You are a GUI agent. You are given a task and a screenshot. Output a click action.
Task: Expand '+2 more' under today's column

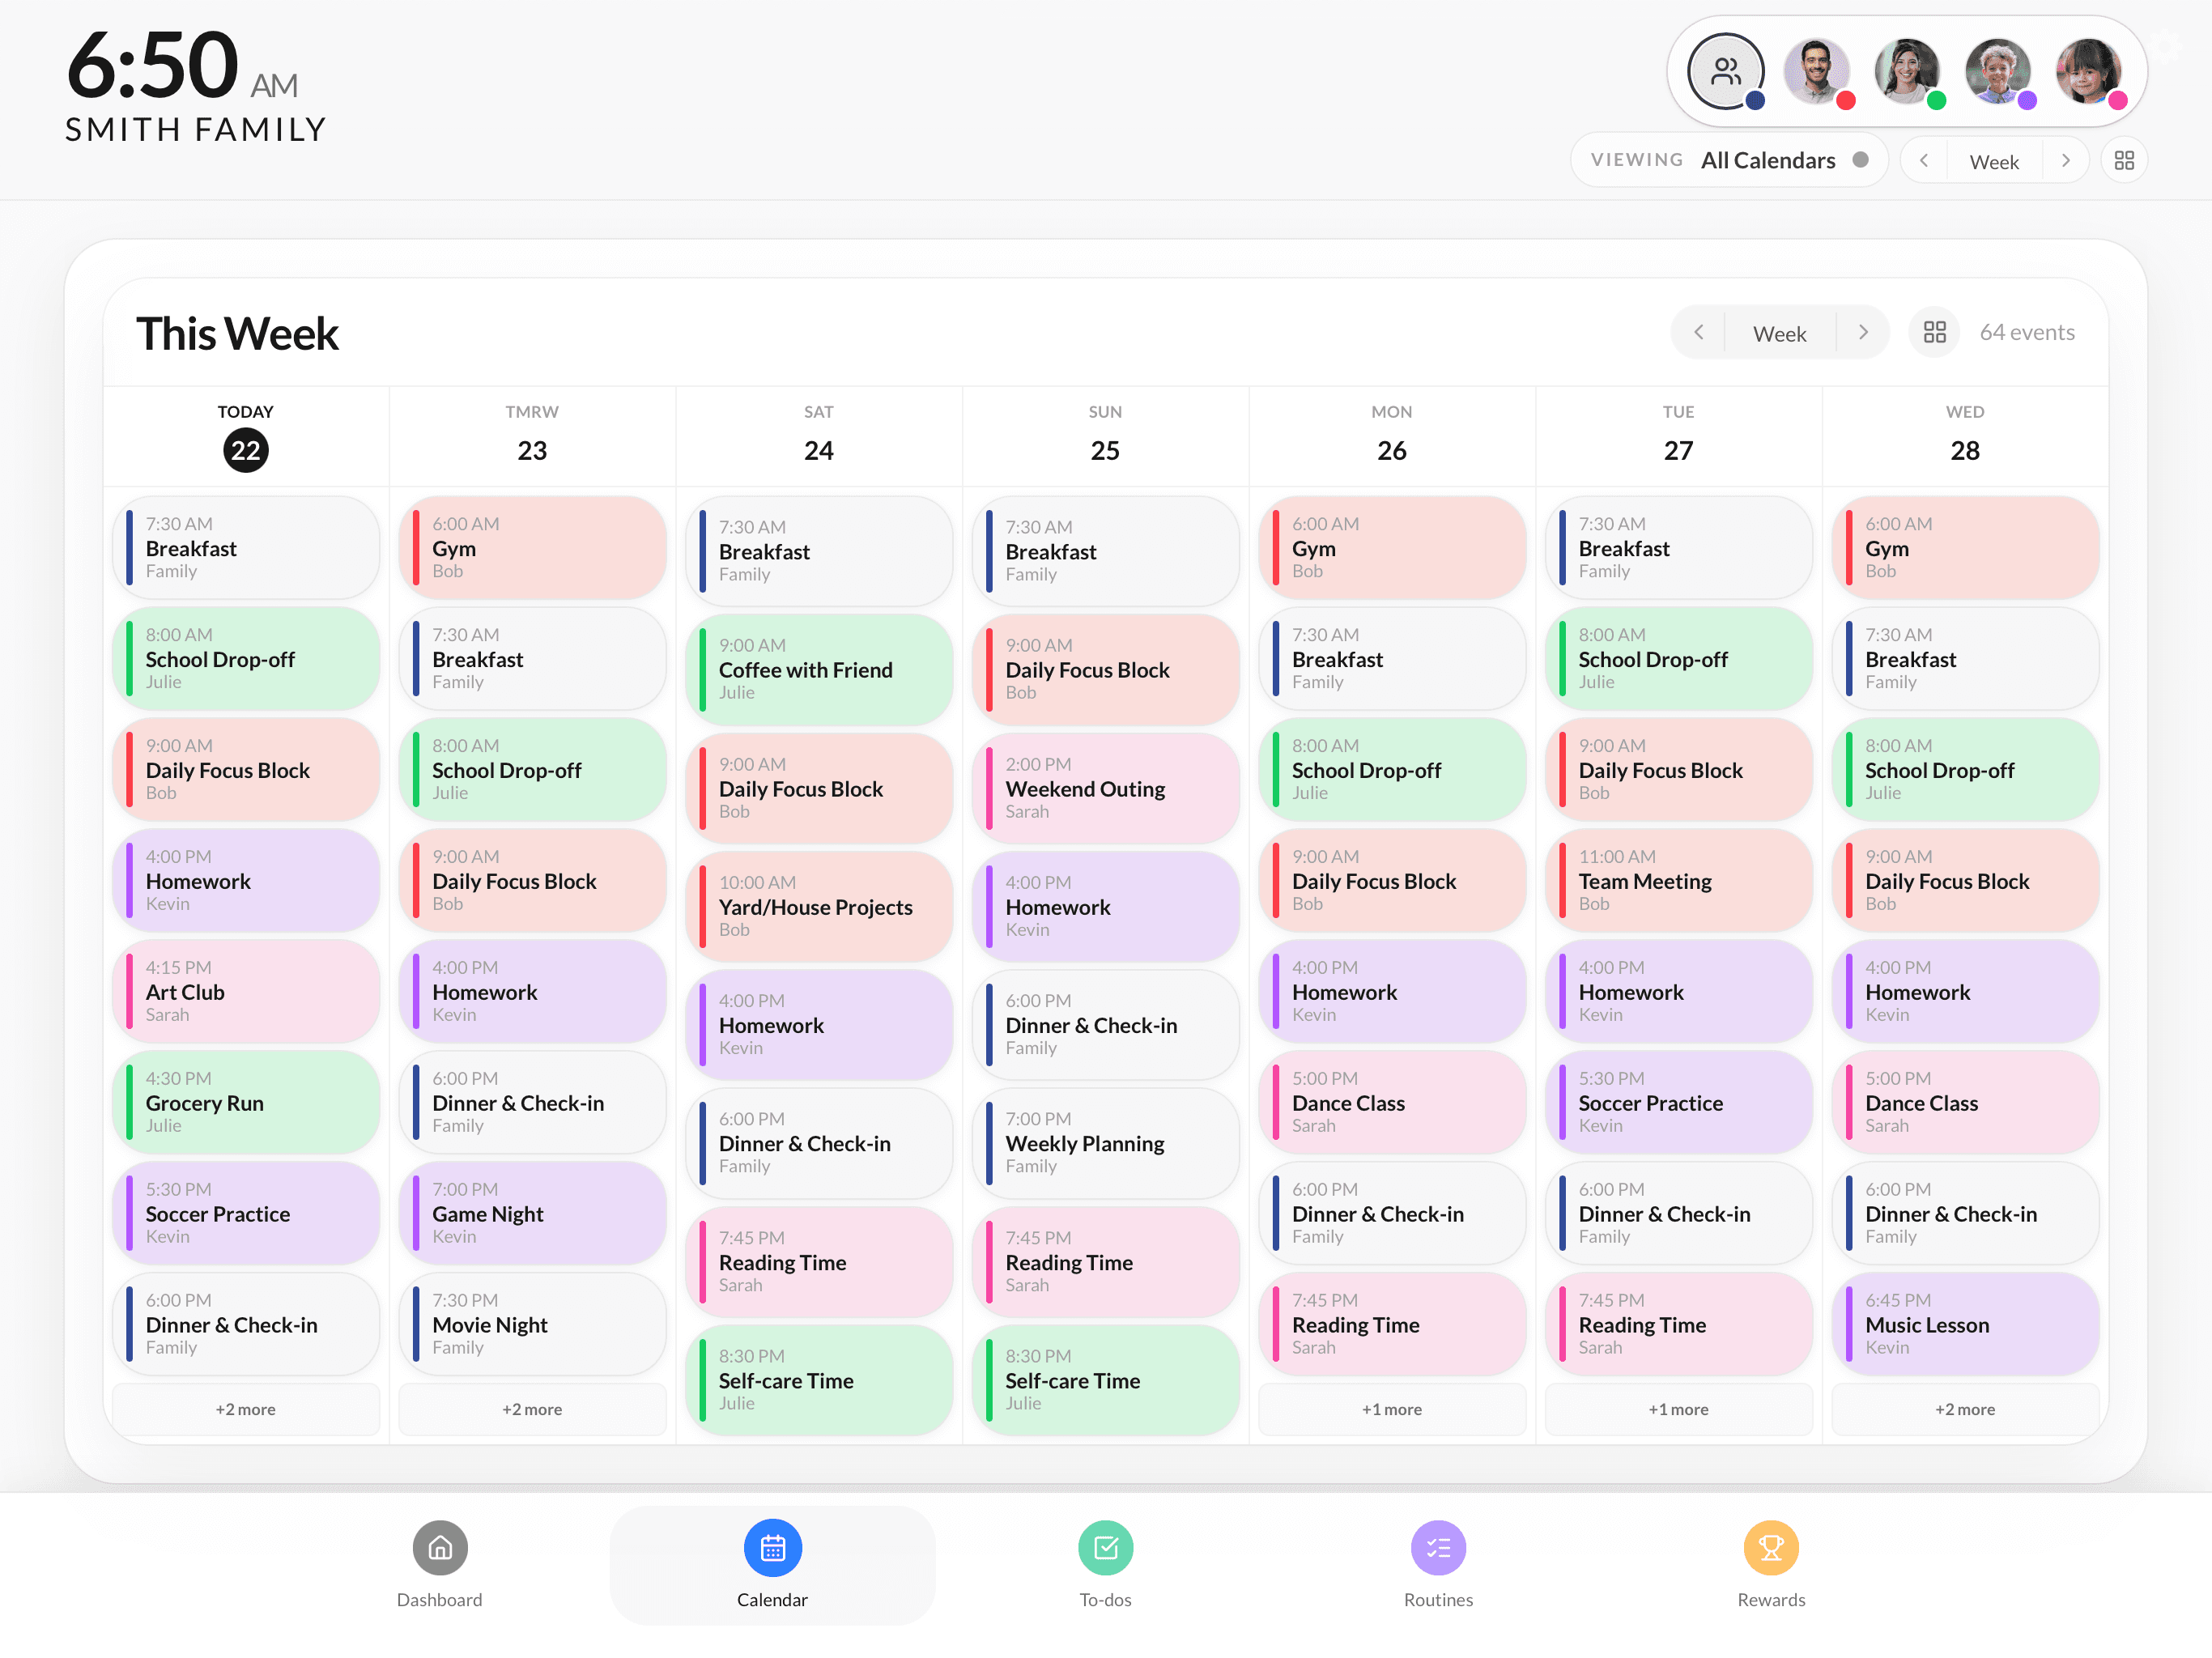[245, 1408]
